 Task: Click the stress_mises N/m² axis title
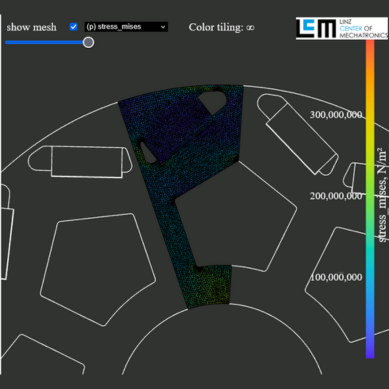383,195
